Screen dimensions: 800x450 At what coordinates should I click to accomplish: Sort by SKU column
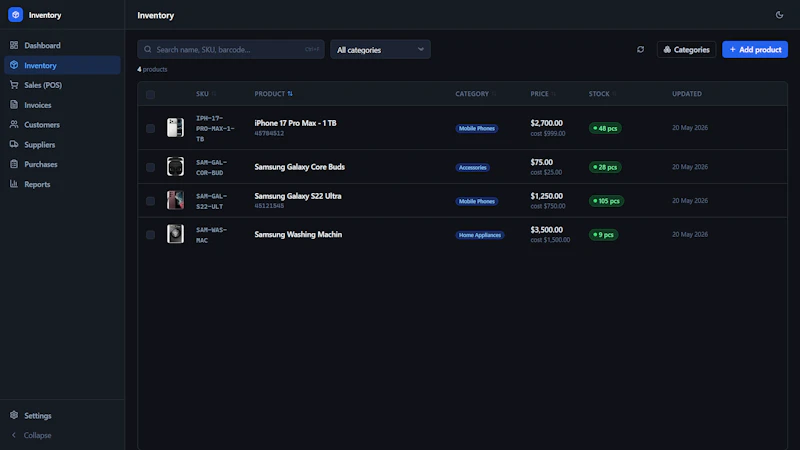click(206, 94)
